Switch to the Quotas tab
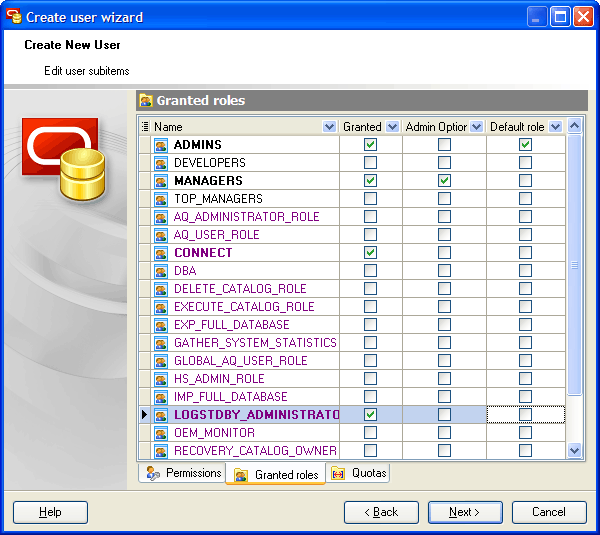 pyautogui.click(x=359, y=473)
